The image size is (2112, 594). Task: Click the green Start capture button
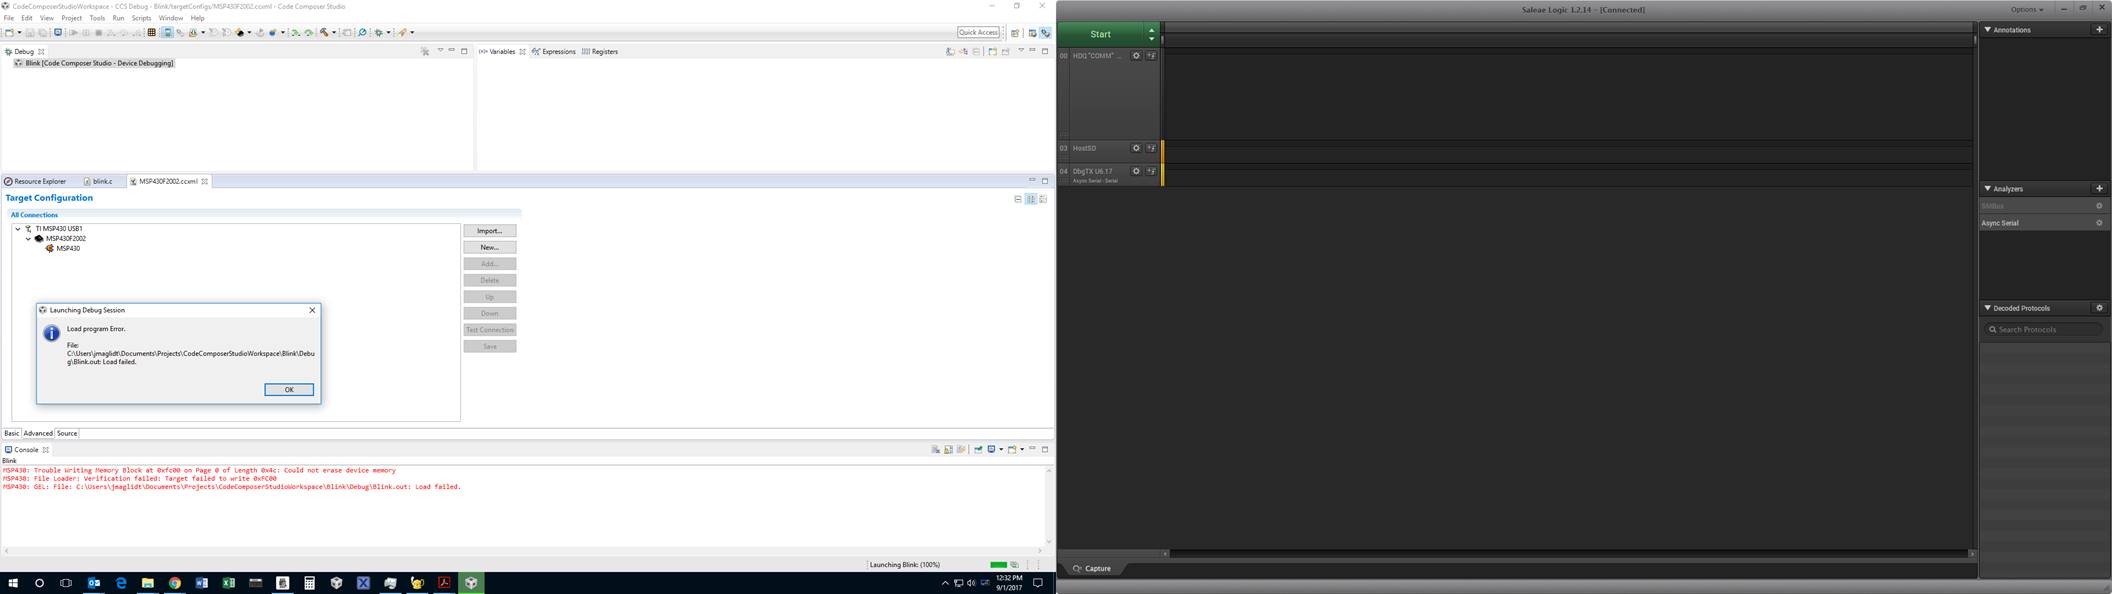click(1101, 34)
